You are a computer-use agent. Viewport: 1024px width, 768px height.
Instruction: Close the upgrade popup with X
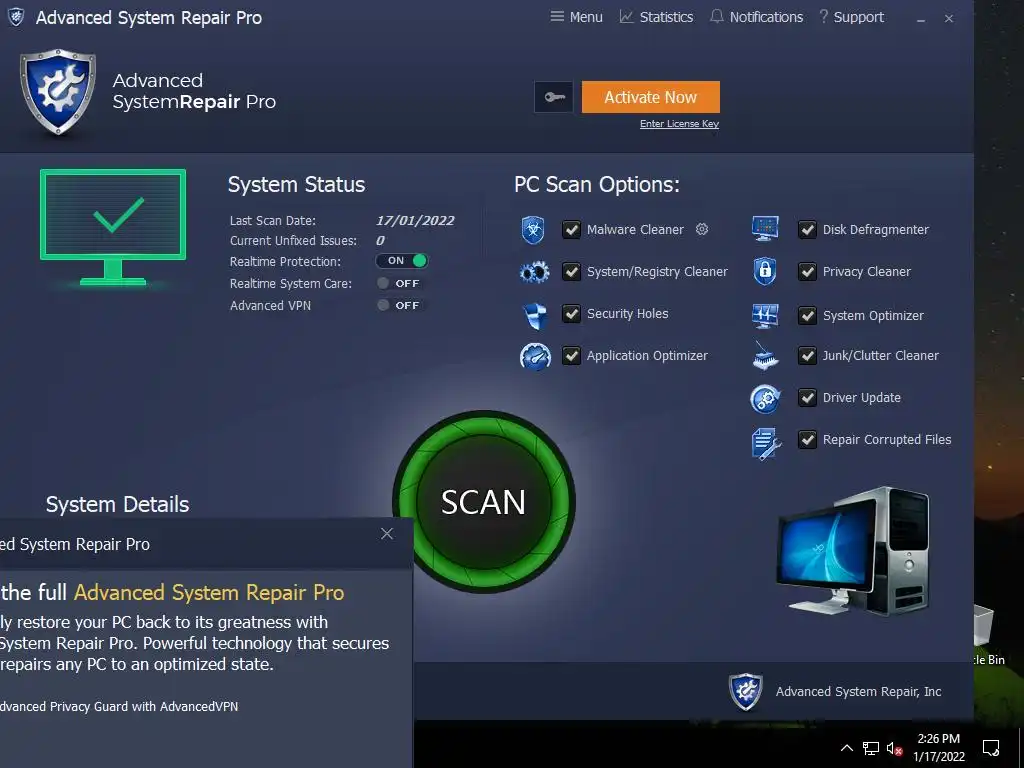pyautogui.click(x=387, y=534)
